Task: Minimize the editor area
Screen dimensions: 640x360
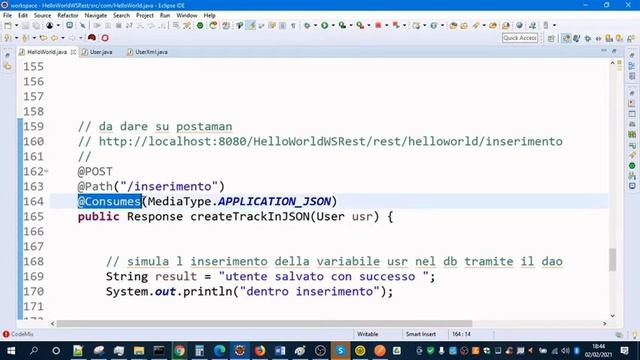Action: tap(604, 51)
